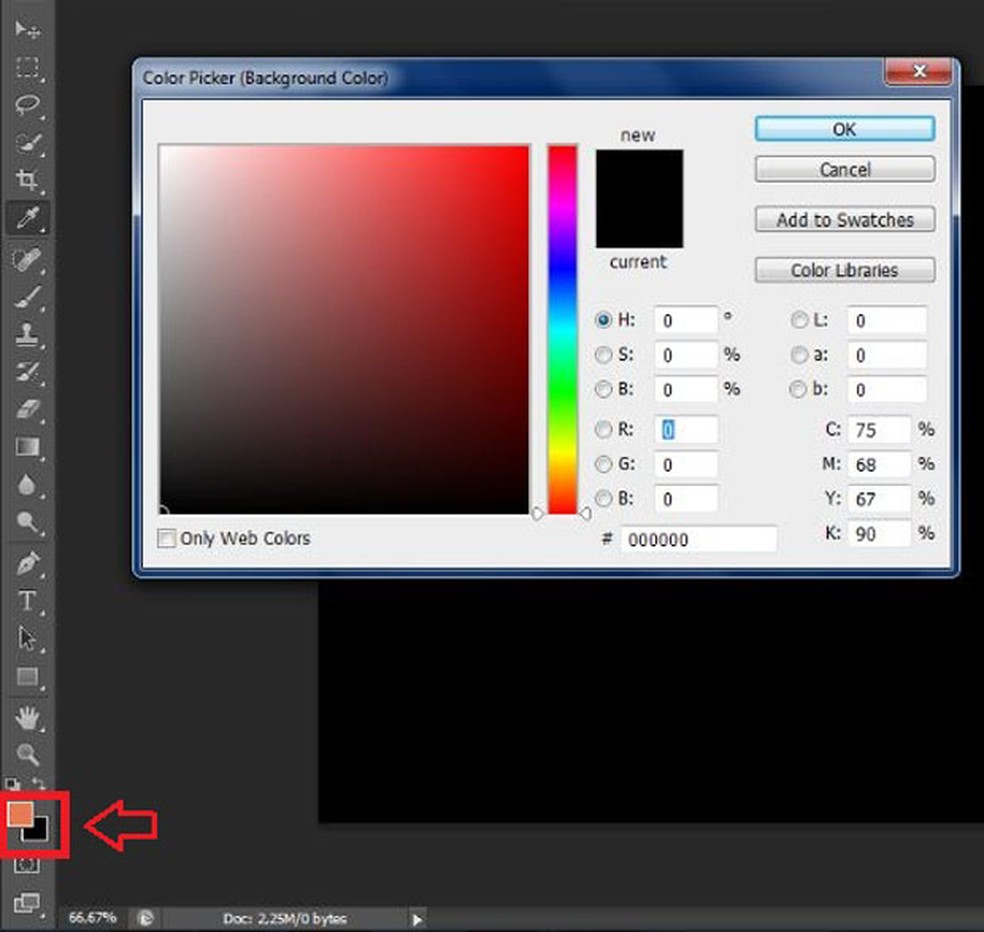984x932 pixels.
Task: Click the M magenta percentage field
Action: (x=879, y=464)
